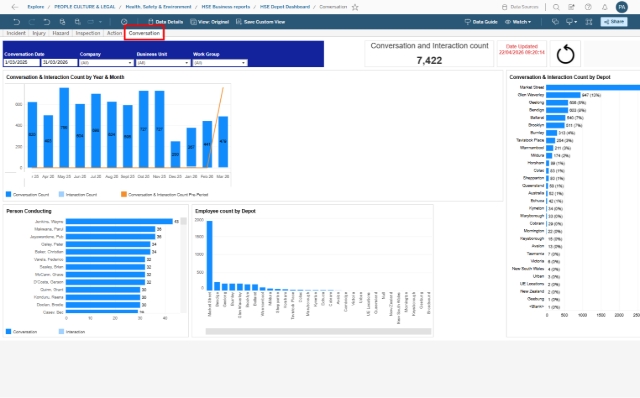Open the PA user avatar menu

622,7
